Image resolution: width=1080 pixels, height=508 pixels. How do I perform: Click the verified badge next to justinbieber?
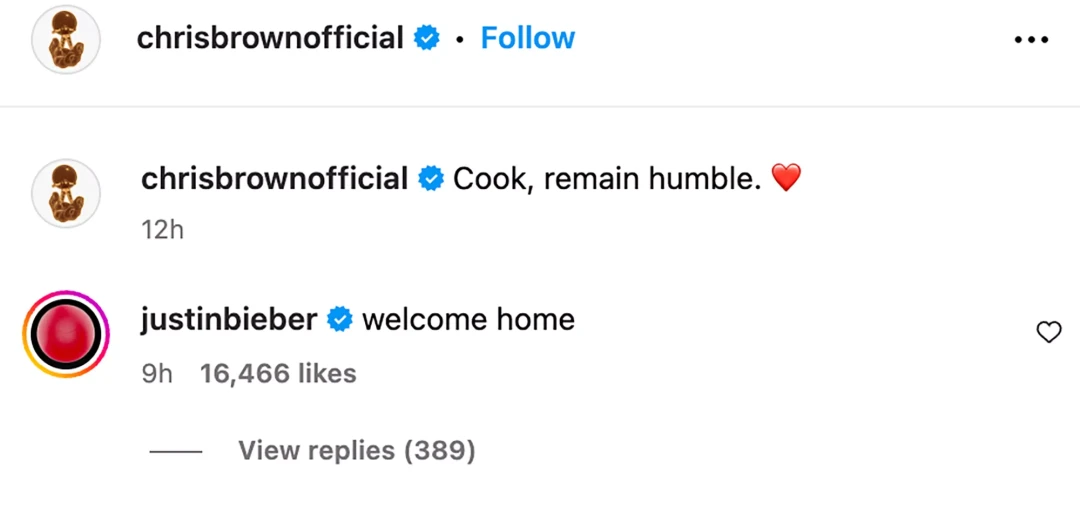(x=340, y=320)
